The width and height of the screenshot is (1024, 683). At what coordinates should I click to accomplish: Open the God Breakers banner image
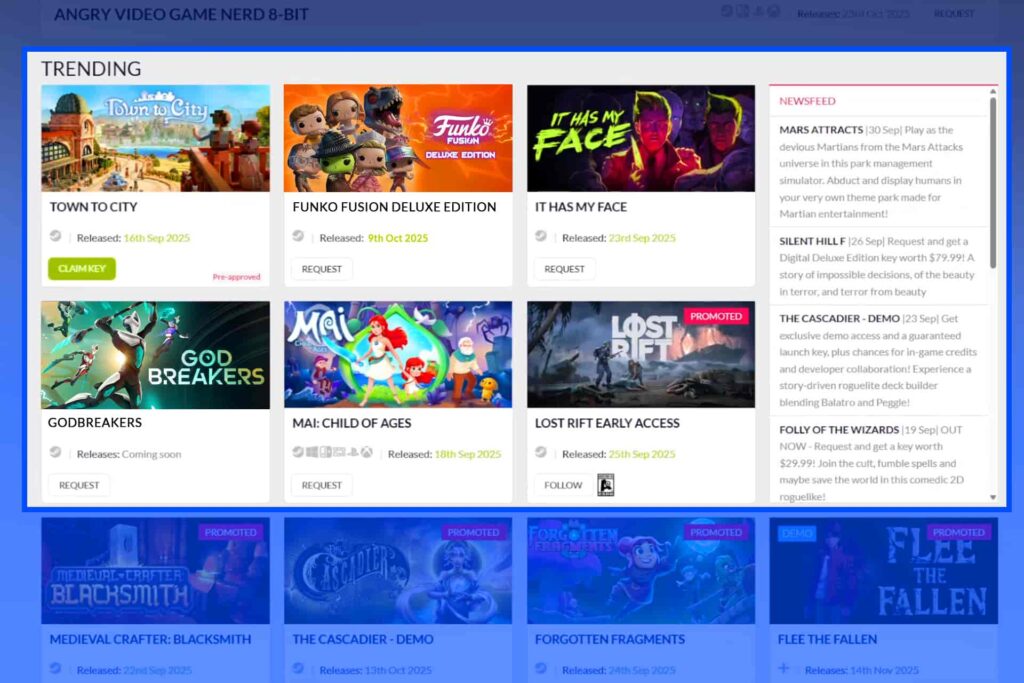point(155,355)
